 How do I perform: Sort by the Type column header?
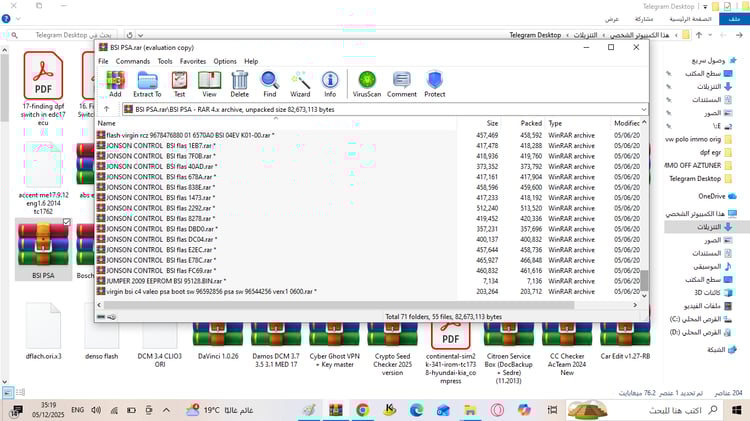[577, 123]
